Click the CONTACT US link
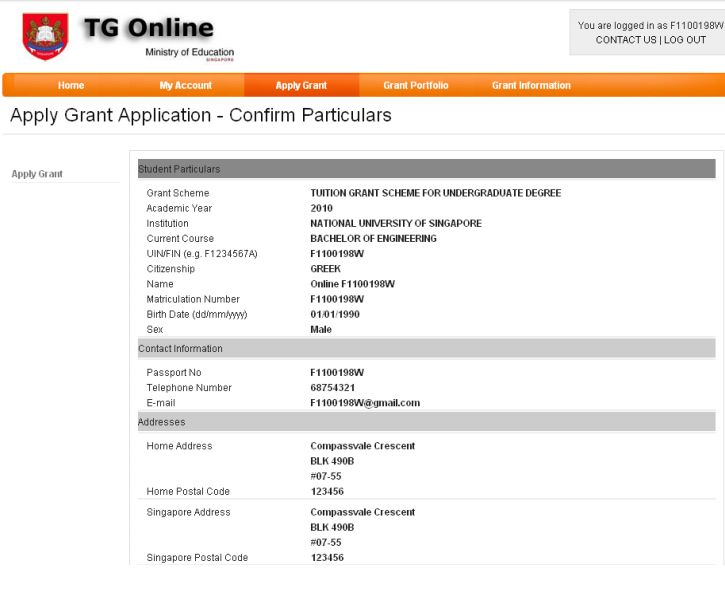 [626, 40]
